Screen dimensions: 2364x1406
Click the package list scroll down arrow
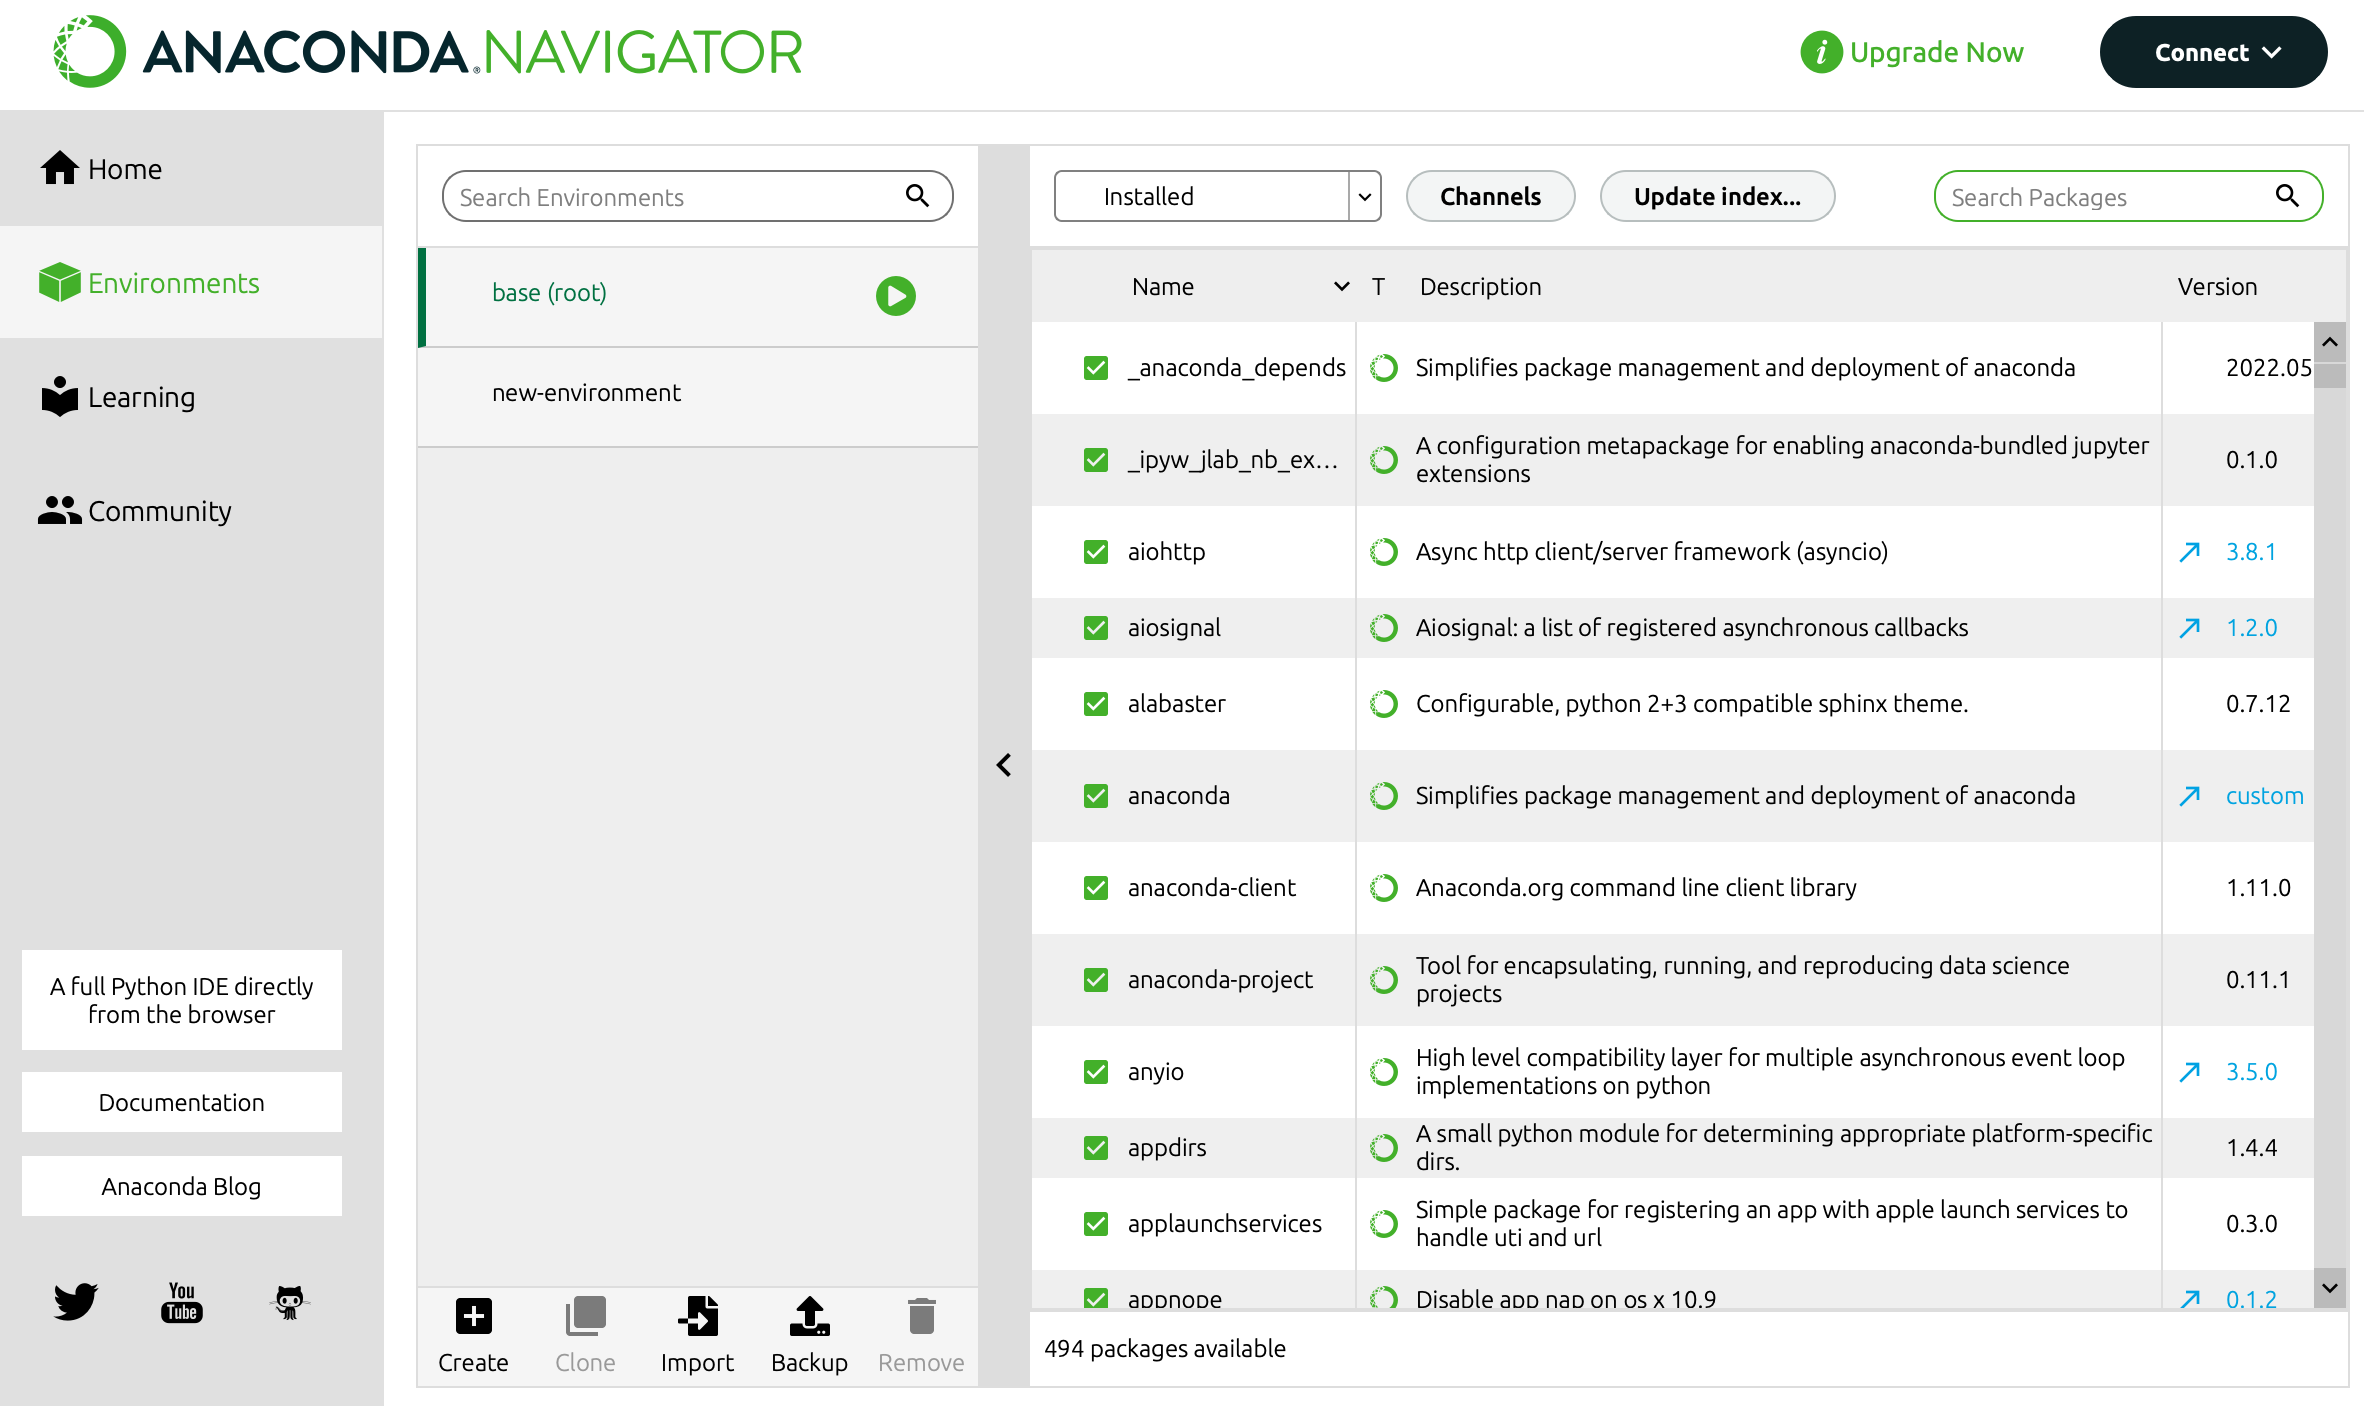click(x=2330, y=1288)
